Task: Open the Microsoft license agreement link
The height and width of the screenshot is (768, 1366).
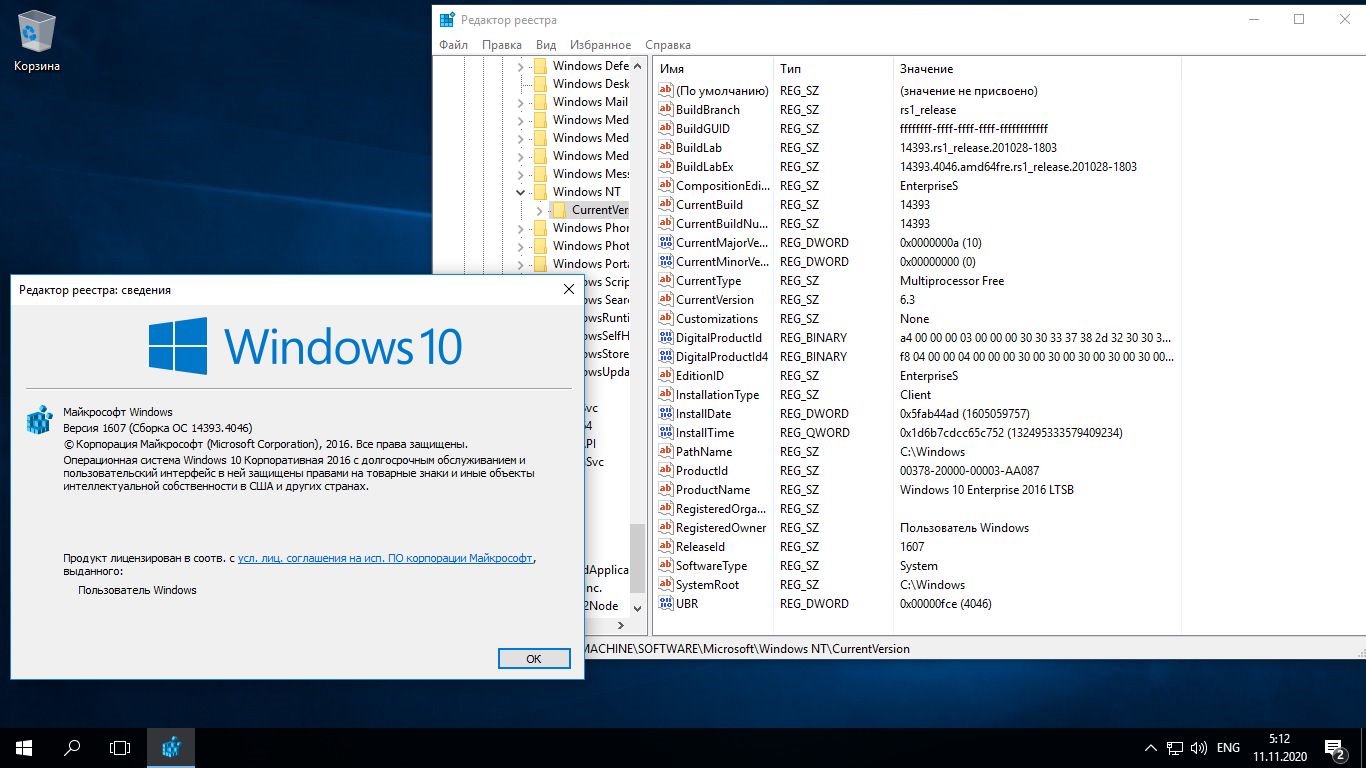Action: pos(385,559)
